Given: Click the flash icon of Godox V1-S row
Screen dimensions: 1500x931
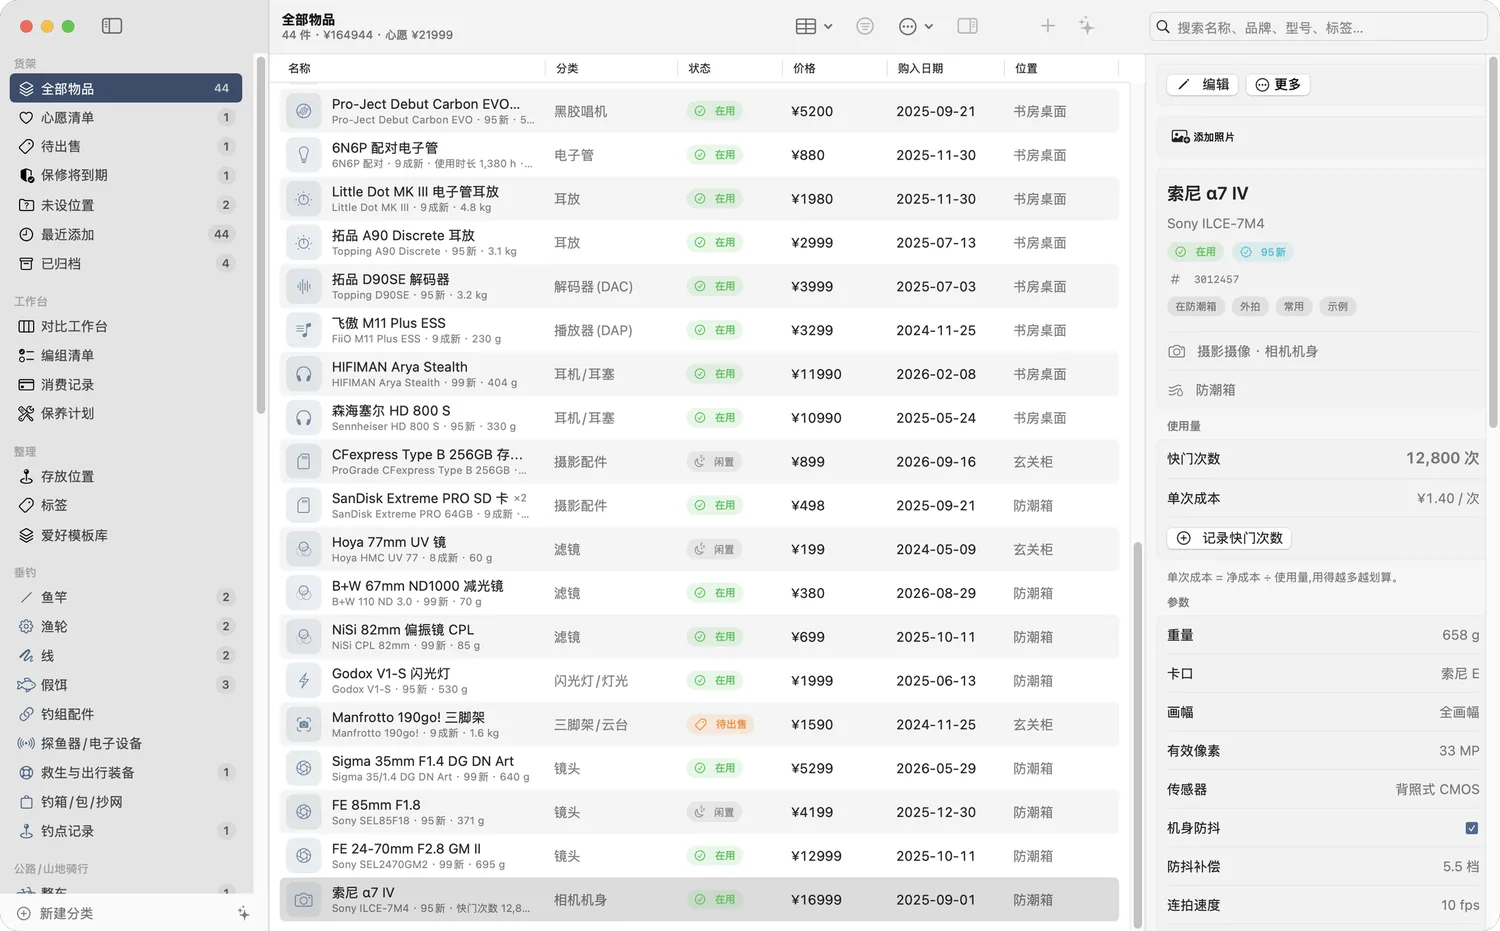Looking at the screenshot, I should pos(303,681).
